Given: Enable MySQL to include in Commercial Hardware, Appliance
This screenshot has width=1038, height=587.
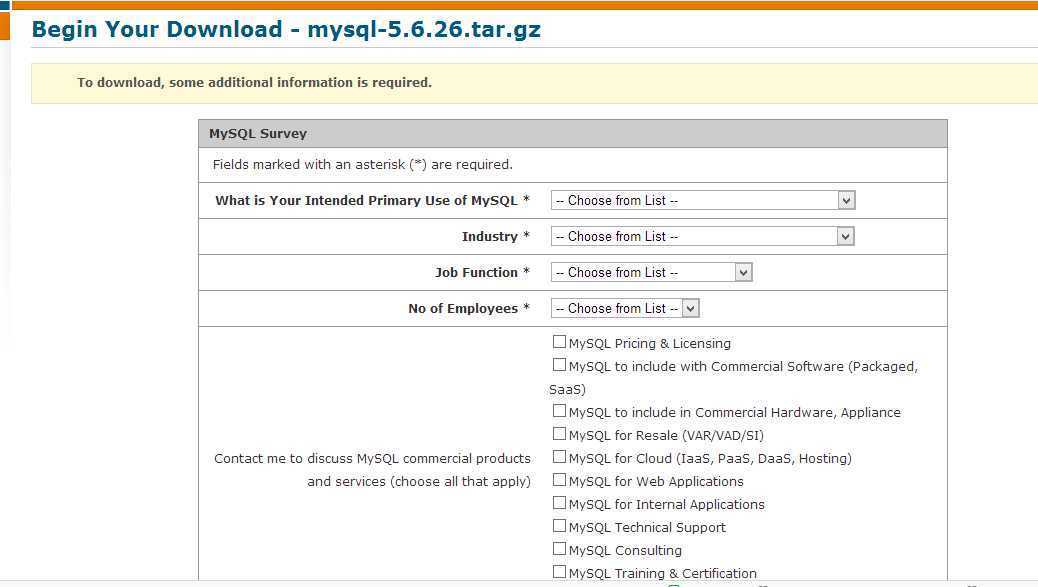Looking at the screenshot, I should point(560,411).
